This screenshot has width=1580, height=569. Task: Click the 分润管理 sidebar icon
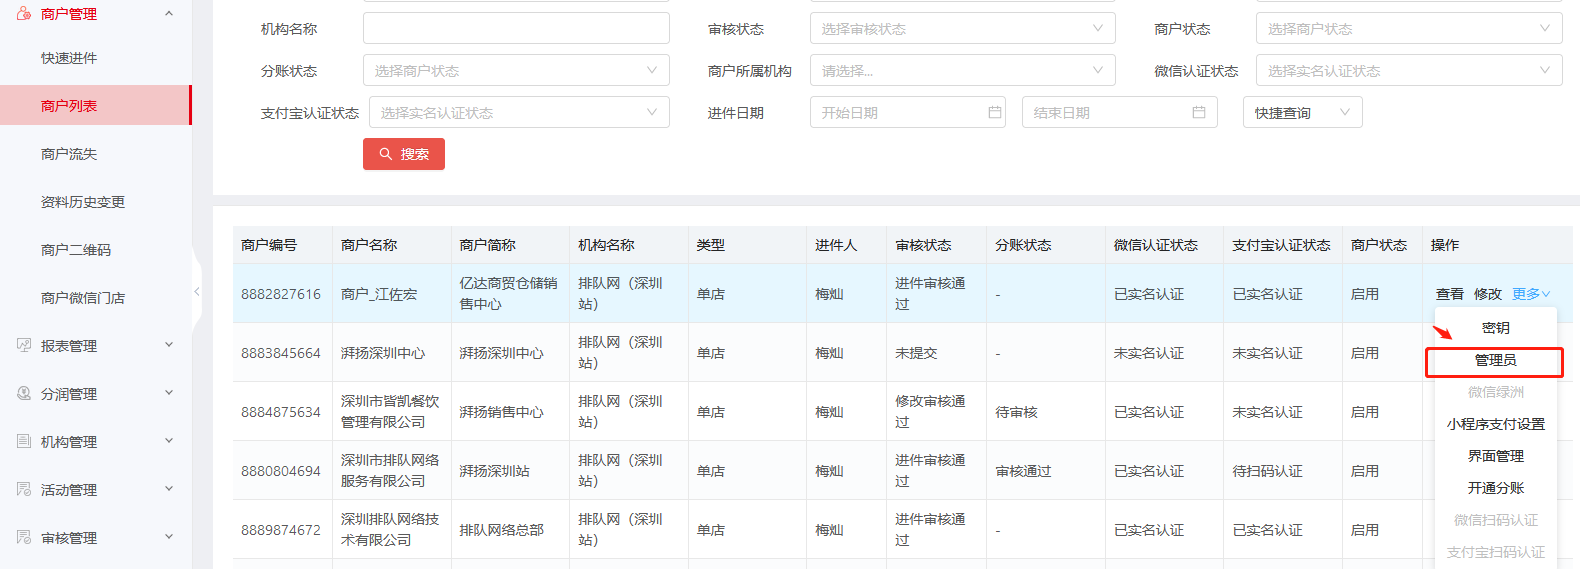pyautogui.click(x=24, y=393)
